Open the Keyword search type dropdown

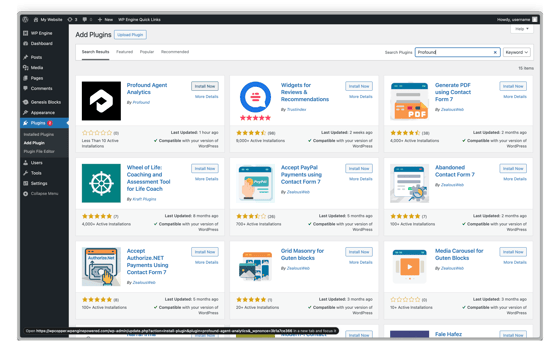coord(516,52)
